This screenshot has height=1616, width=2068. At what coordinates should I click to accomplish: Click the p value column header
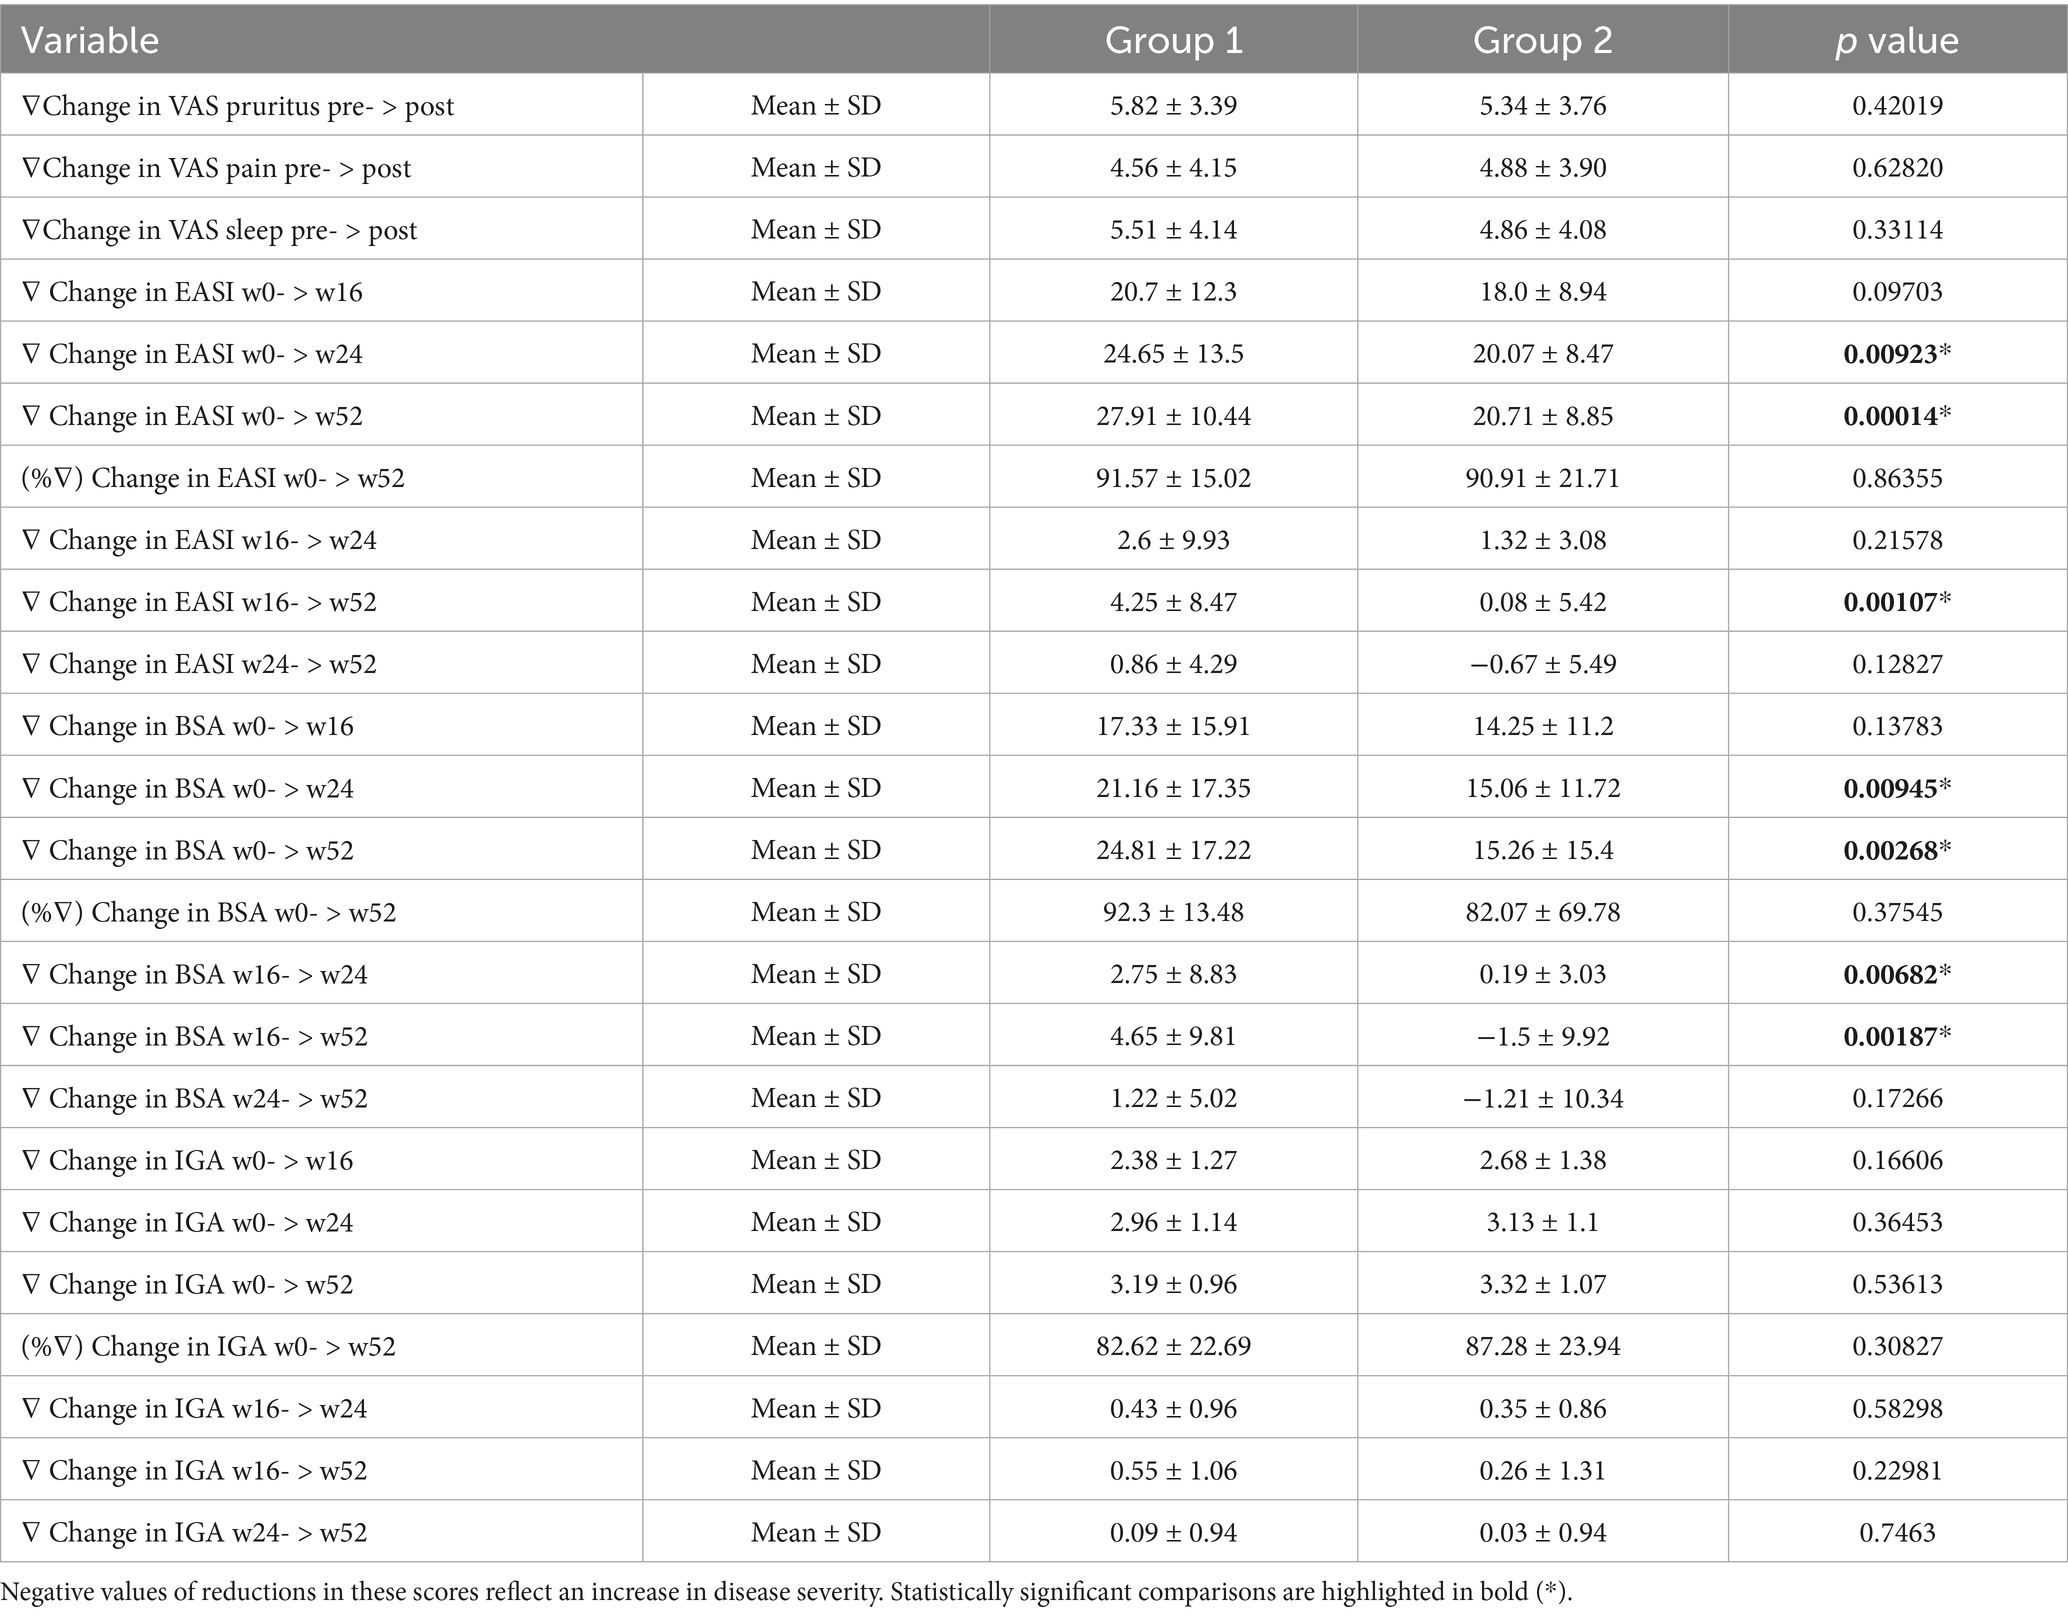pyautogui.click(x=1897, y=40)
